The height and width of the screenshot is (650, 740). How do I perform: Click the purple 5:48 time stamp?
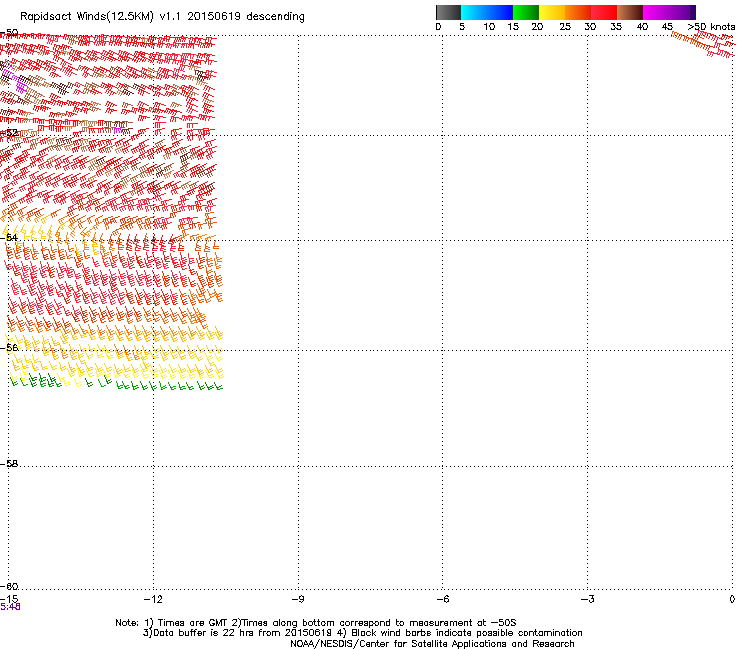tap(10, 607)
